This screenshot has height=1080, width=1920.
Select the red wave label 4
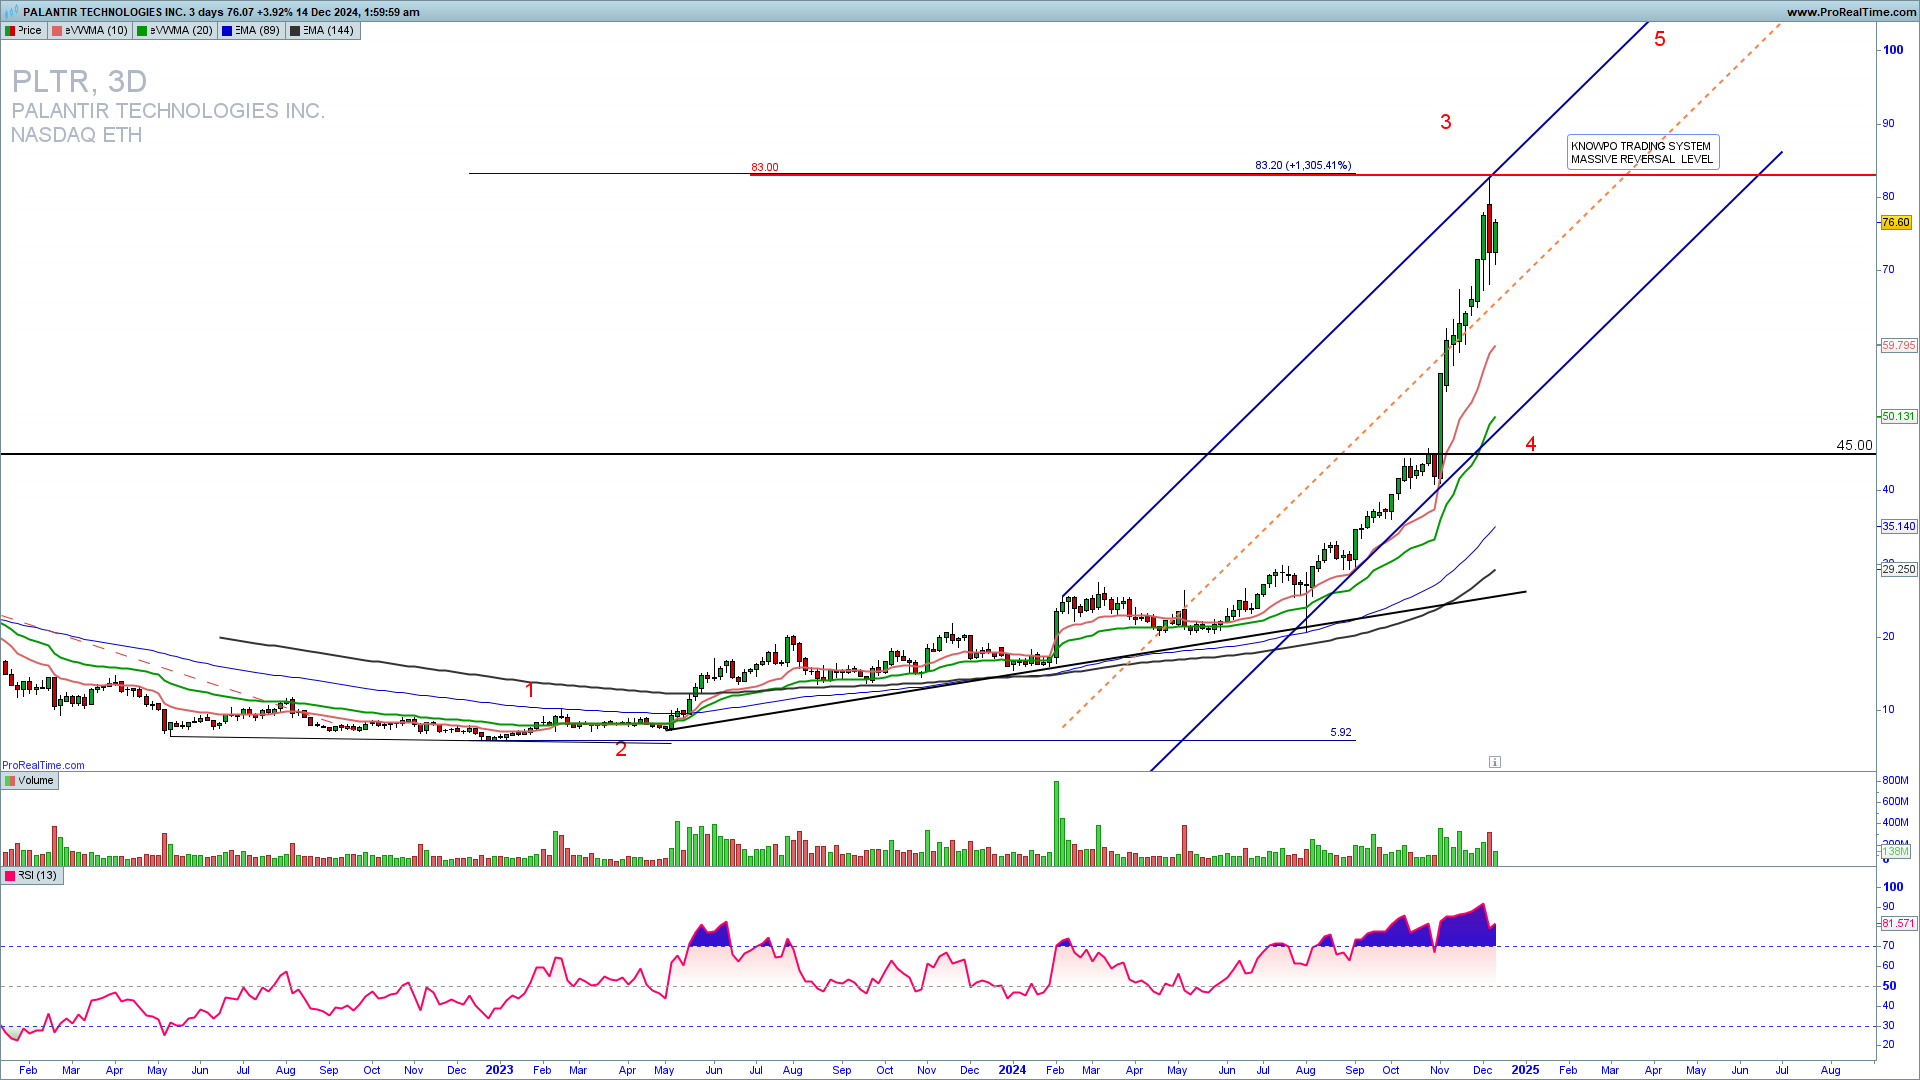coord(1531,444)
